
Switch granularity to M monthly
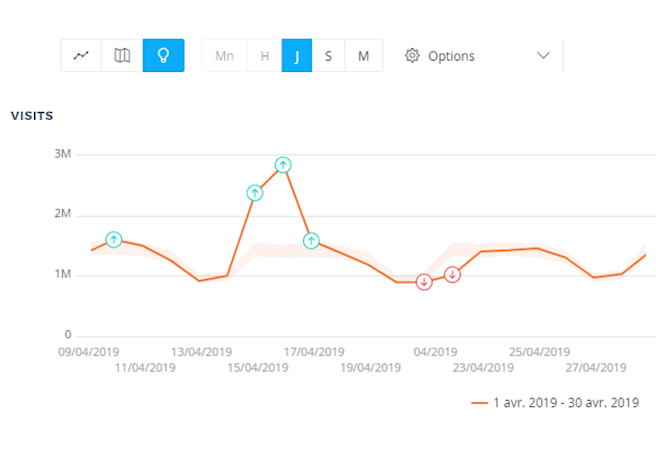[x=363, y=56]
